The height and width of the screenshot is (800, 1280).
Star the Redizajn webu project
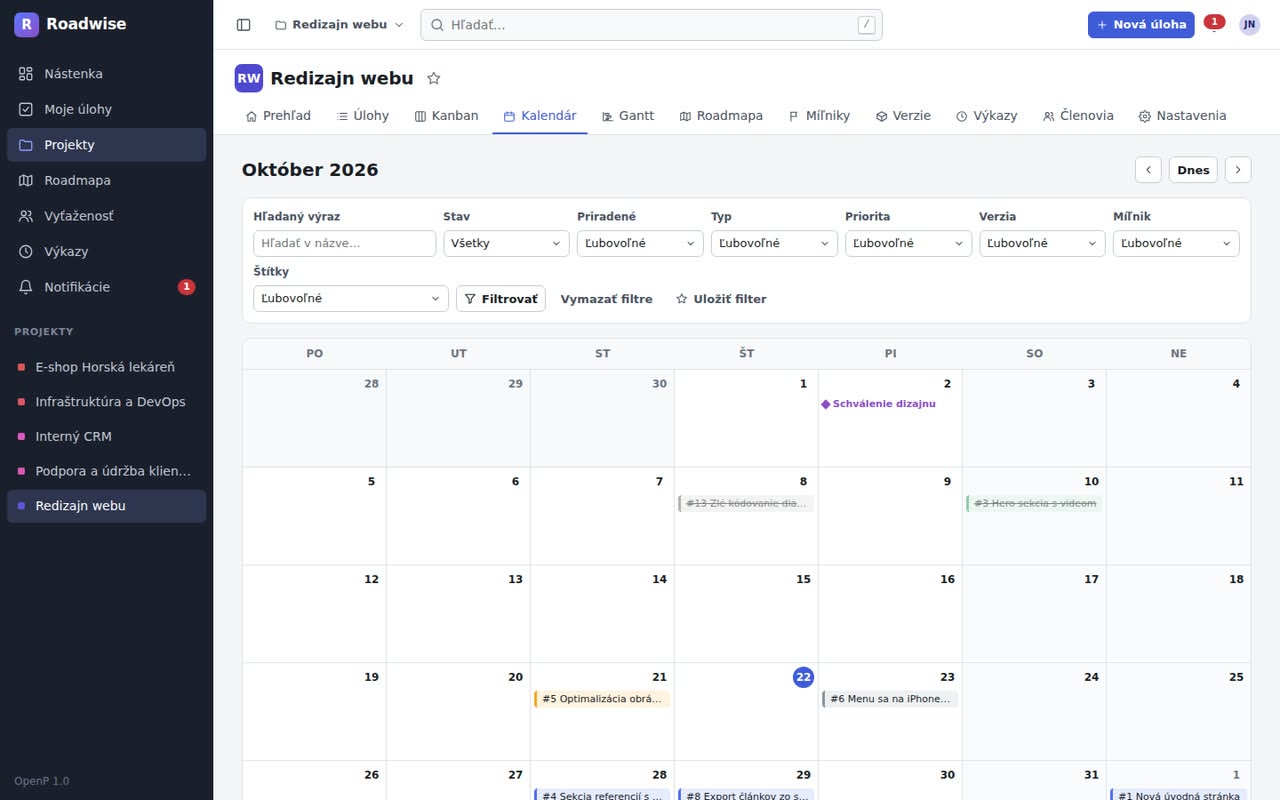coord(434,78)
